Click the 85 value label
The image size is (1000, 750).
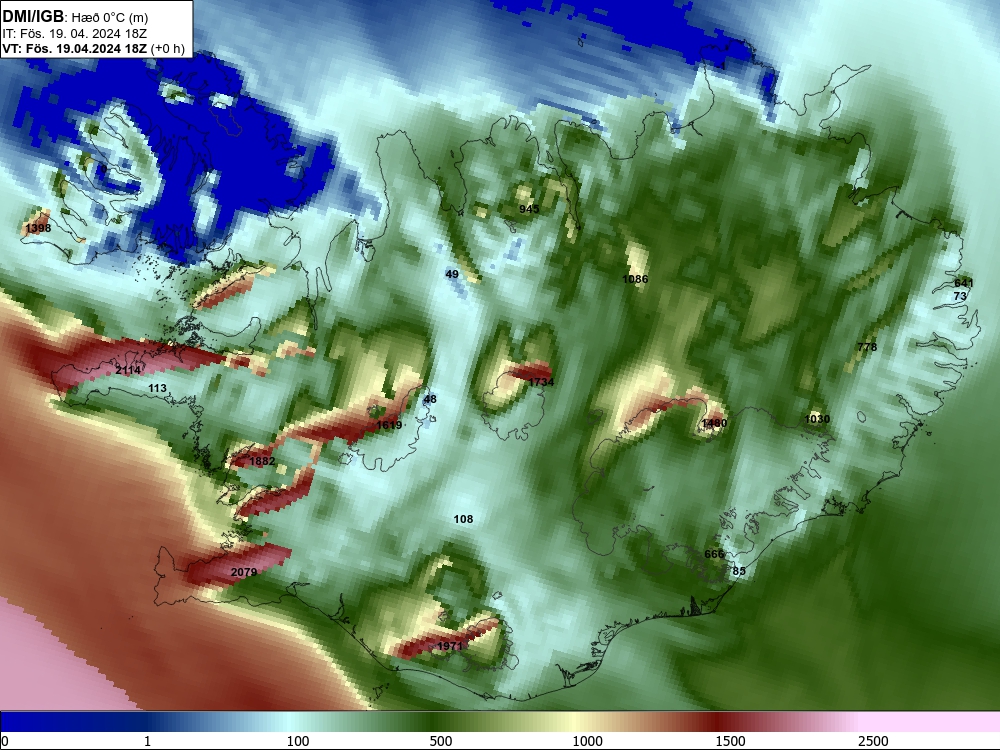tap(739, 571)
